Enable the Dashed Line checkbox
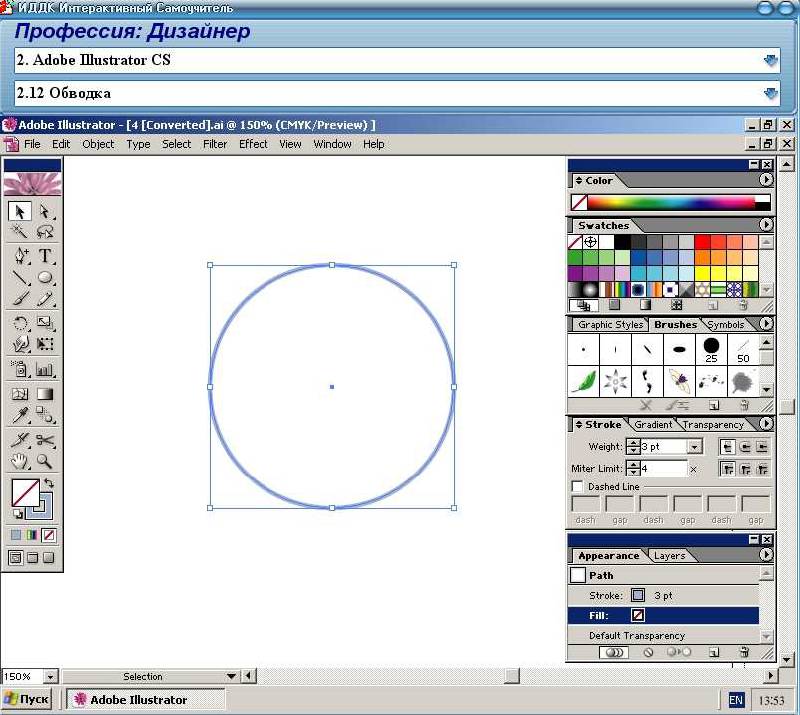The image size is (800, 715). click(x=577, y=486)
